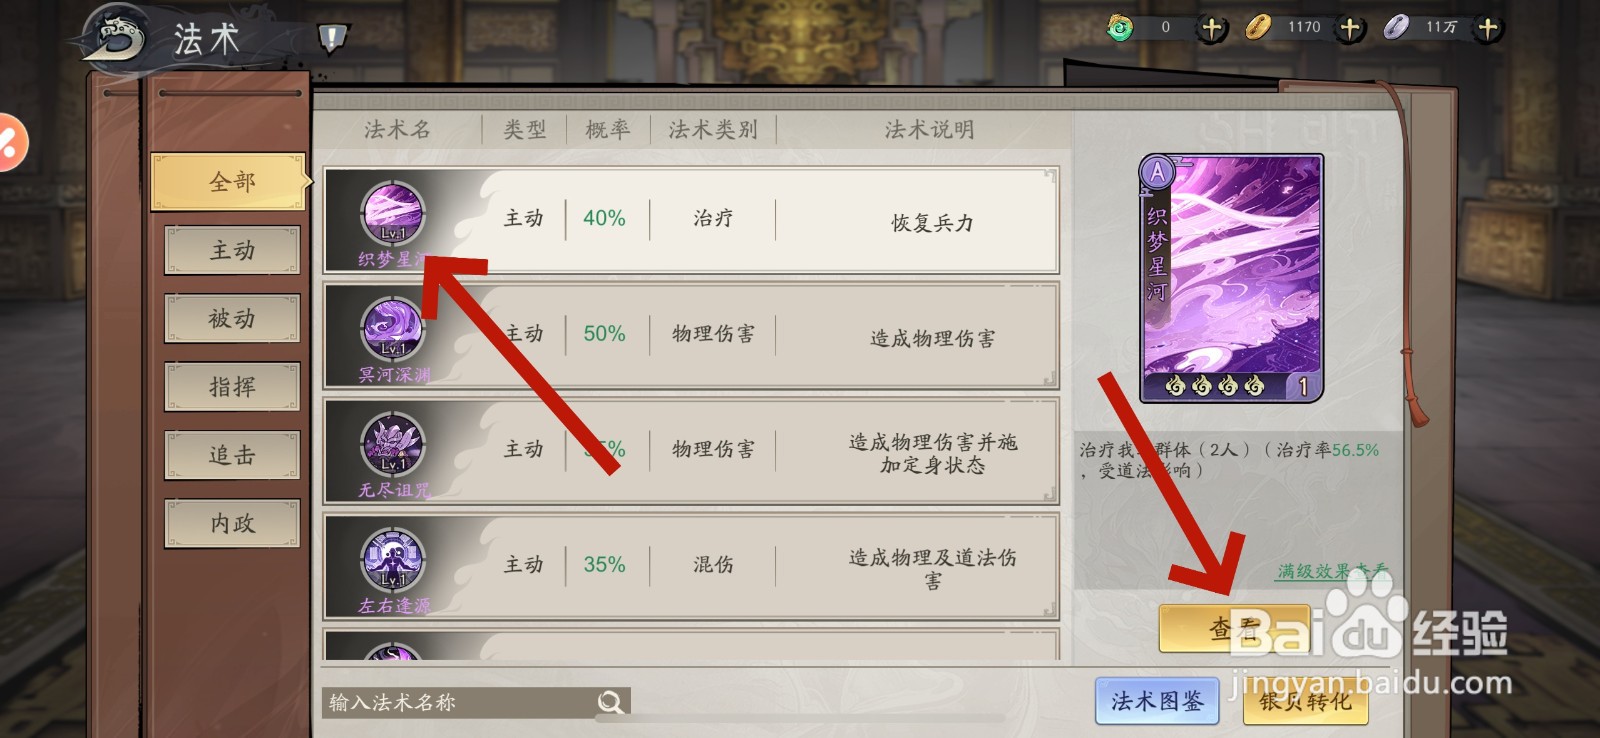Switch to the 主动 category tab
This screenshot has width=1600, height=738.
pos(232,250)
